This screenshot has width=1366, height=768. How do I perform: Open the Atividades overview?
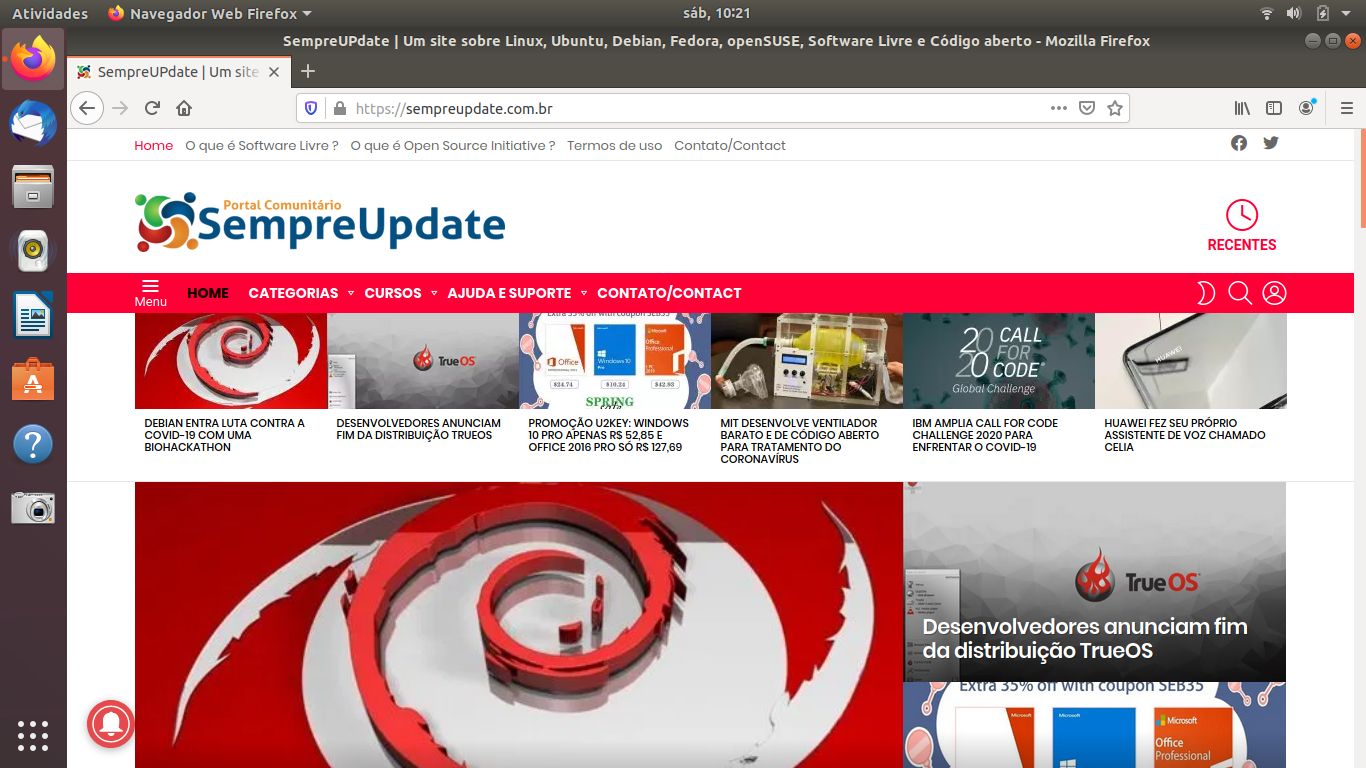[x=50, y=13]
